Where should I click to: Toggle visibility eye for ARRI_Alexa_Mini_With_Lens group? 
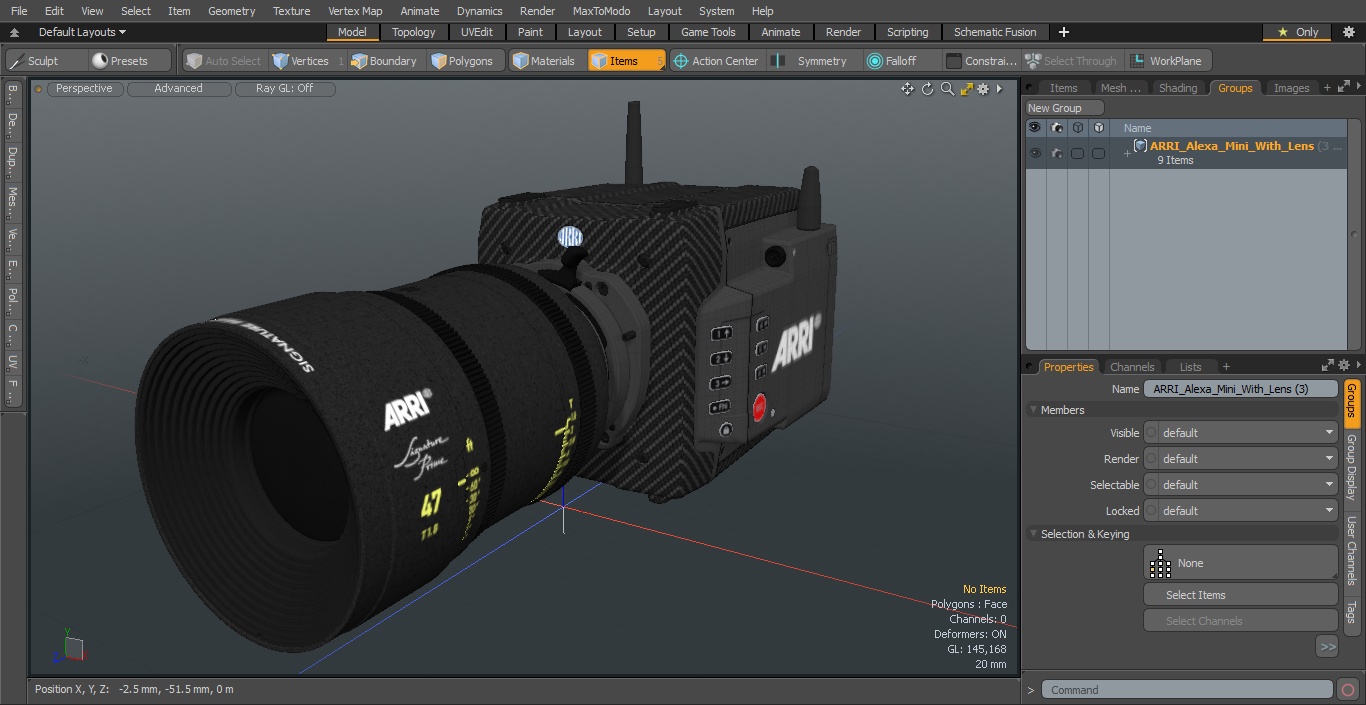[1035, 153]
